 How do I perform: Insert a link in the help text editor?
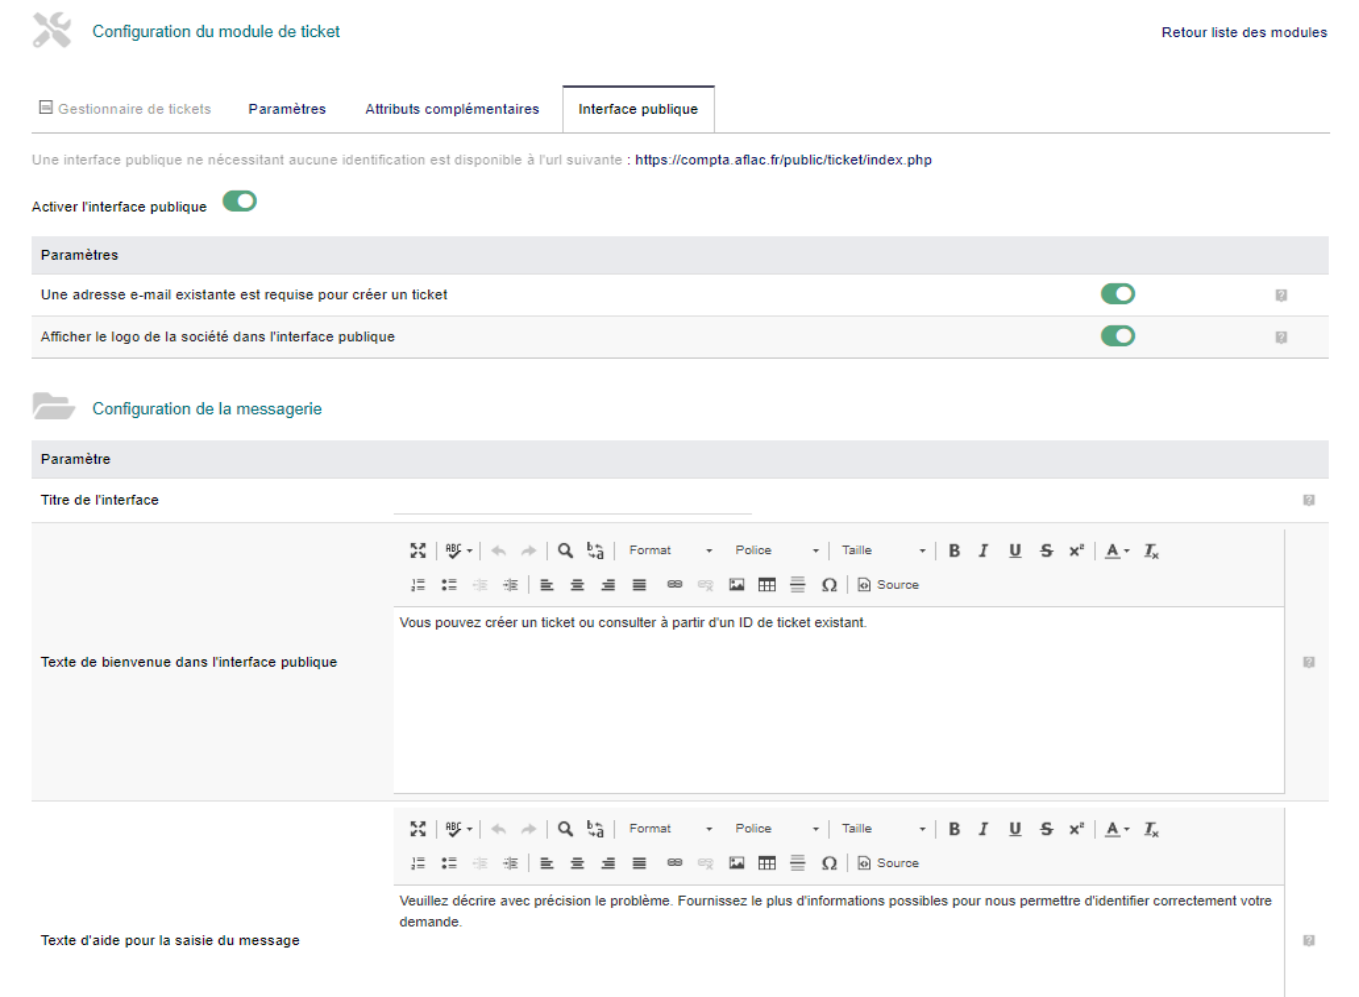[675, 863]
